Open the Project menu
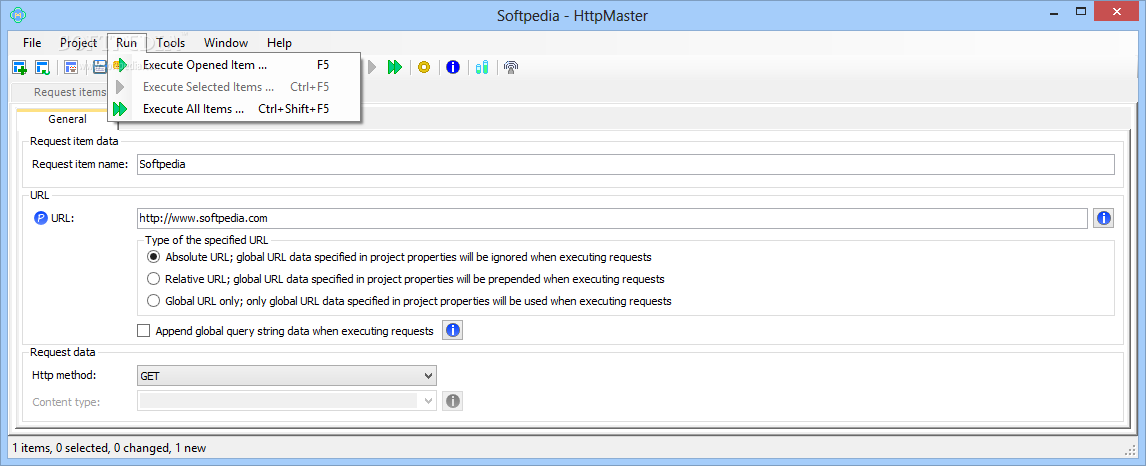This screenshot has width=1146, height=466. (78, 42)
